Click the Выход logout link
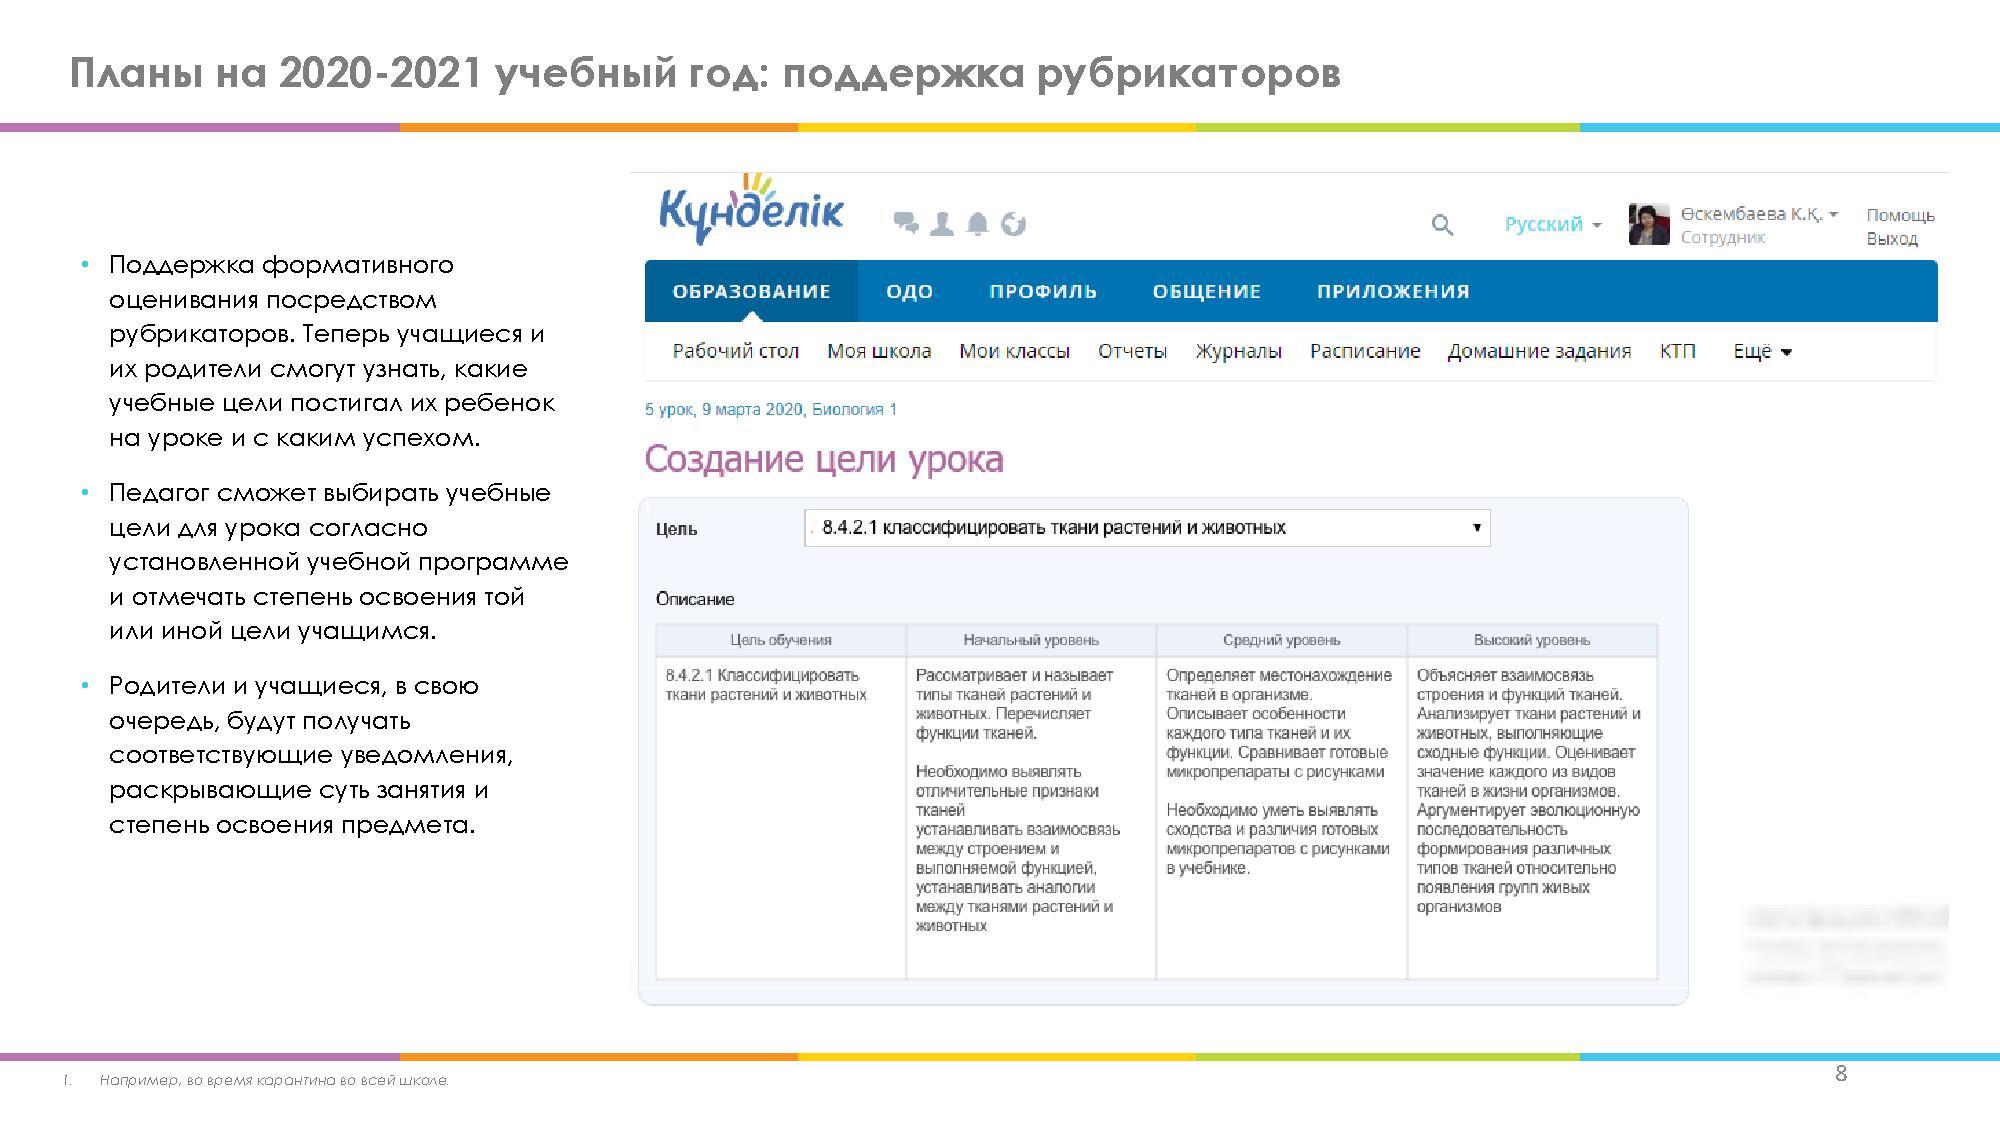This screenshot has width=2000, height=1125. click(1891, 238)
